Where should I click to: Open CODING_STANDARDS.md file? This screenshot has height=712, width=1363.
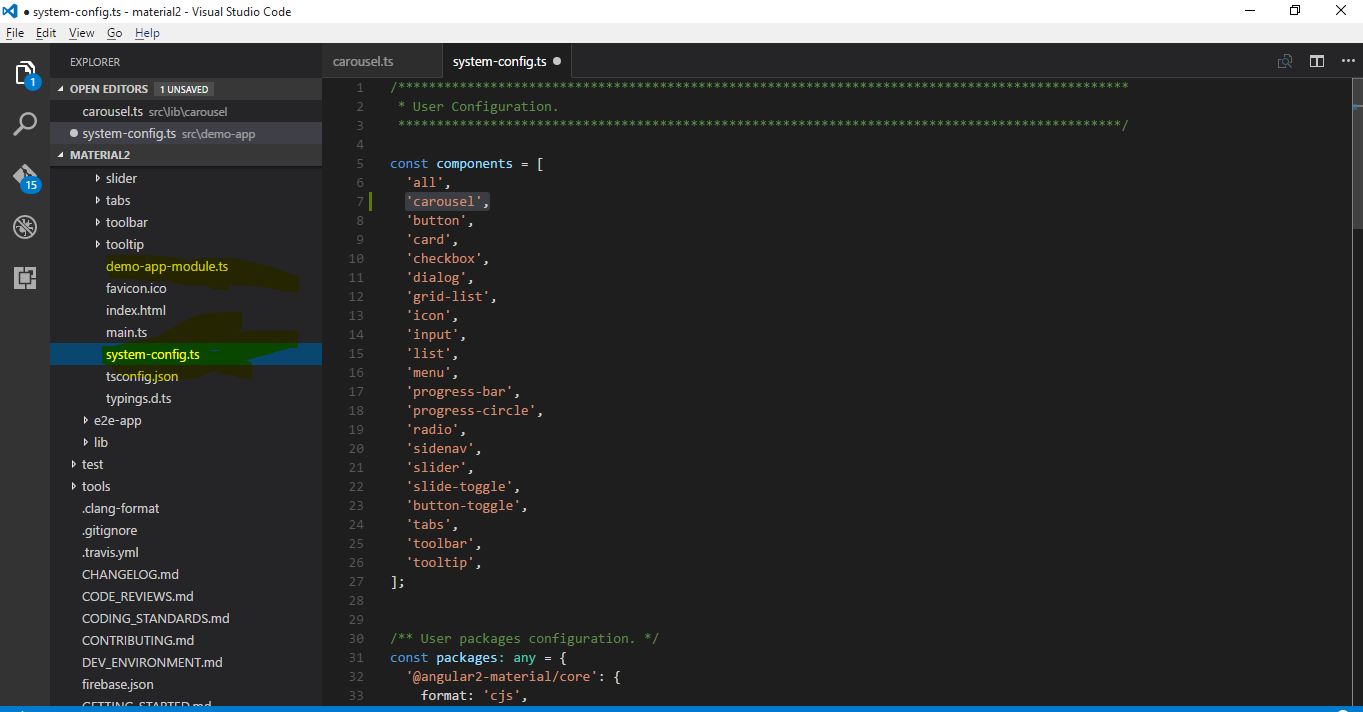[155, 618]
